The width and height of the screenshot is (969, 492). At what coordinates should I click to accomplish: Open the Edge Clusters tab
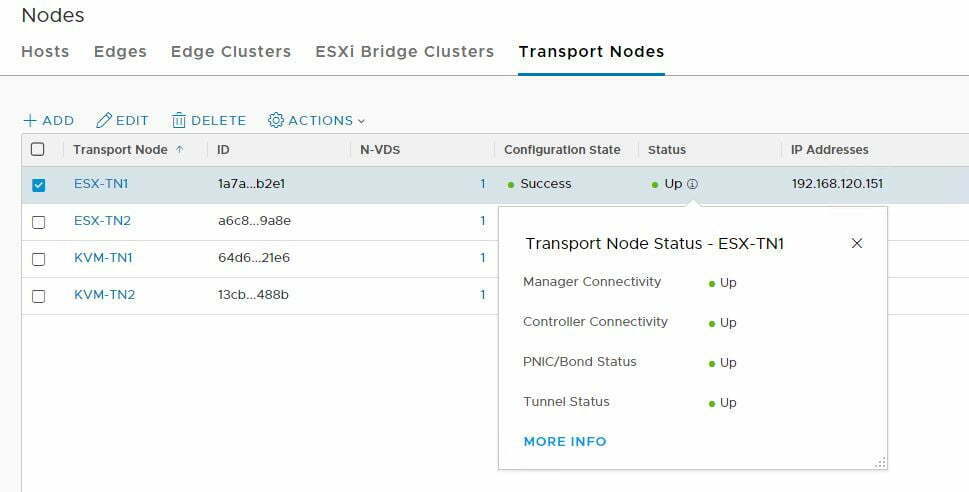[231, 51]
